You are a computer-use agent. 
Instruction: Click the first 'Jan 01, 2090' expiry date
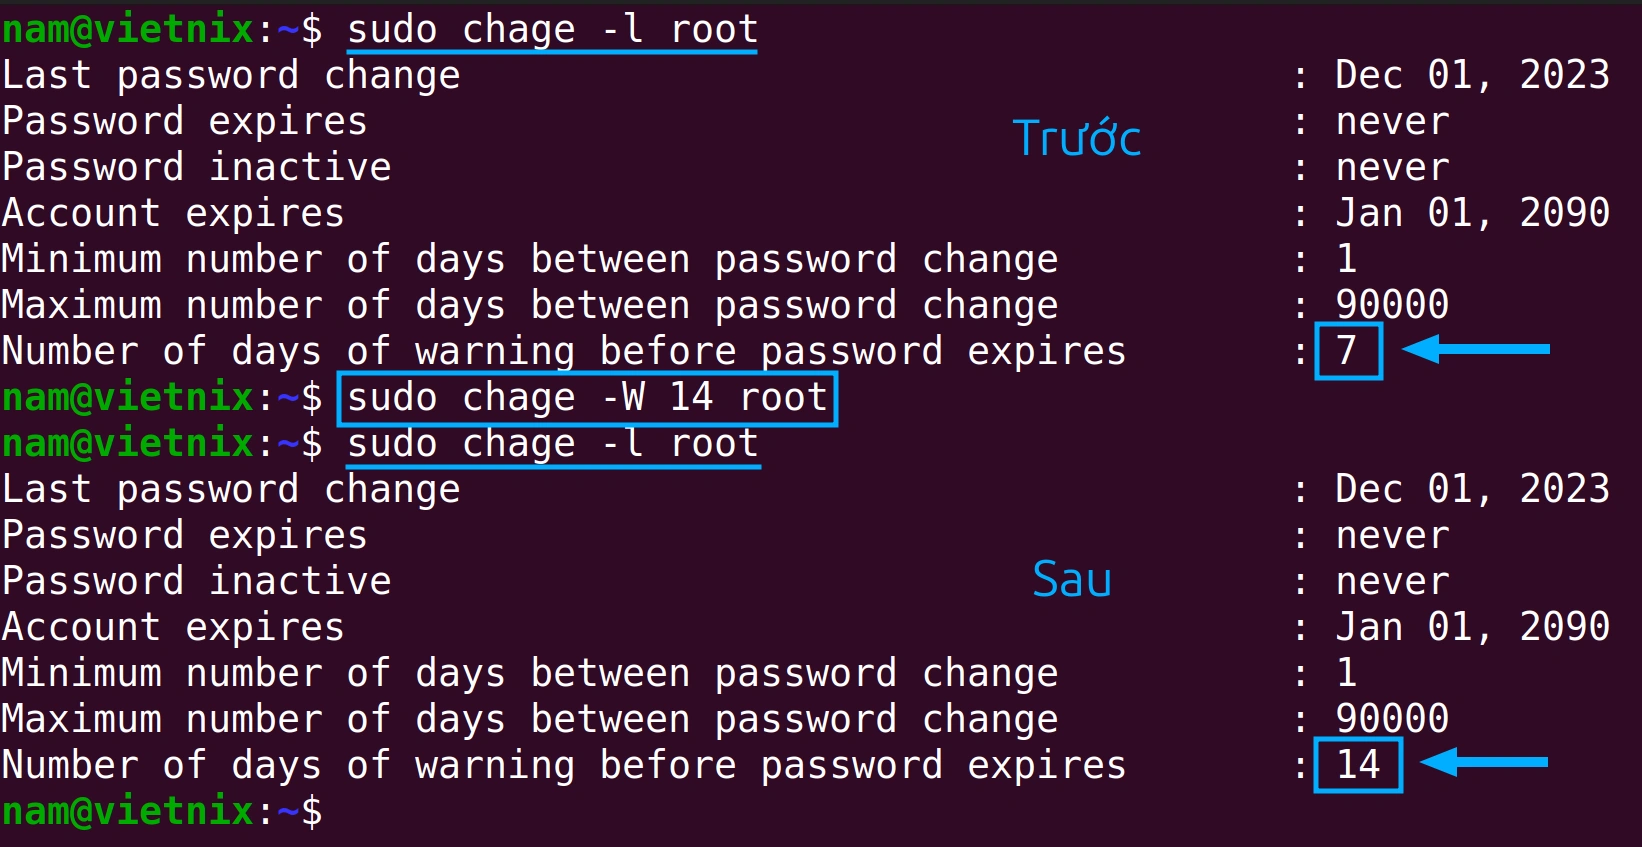click(x=1472, y=213)
